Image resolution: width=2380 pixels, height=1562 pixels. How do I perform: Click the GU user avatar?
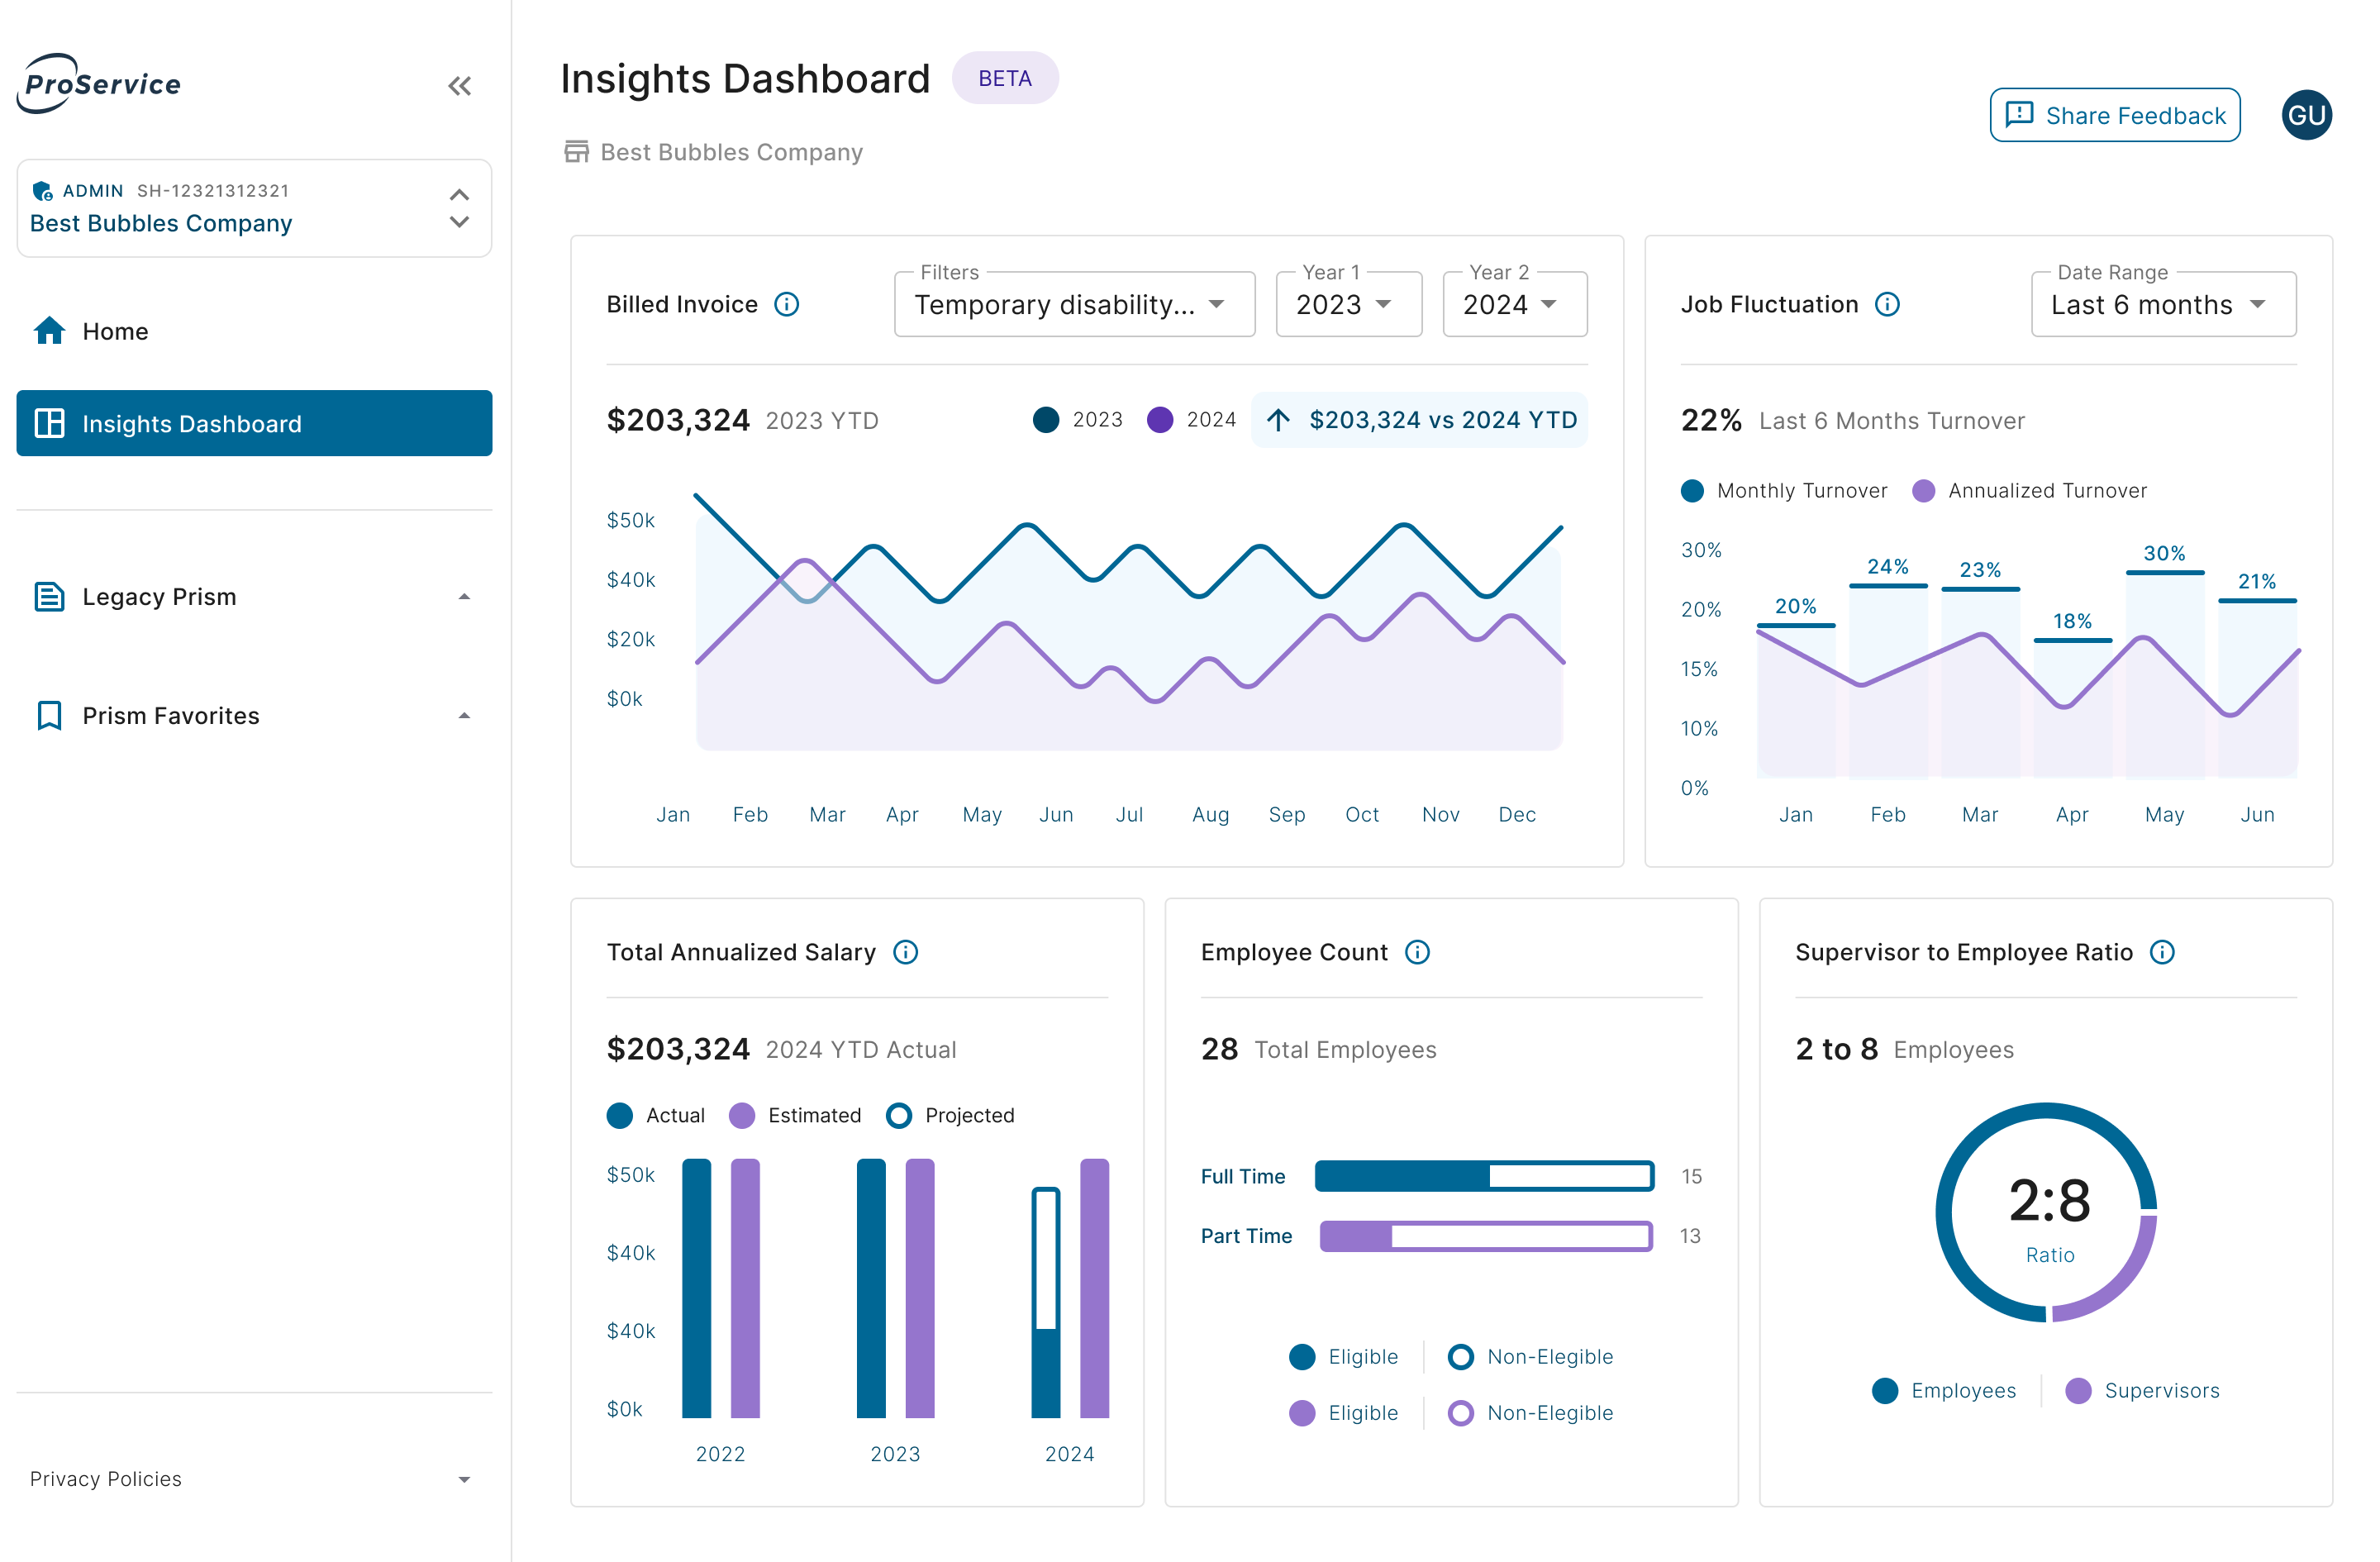coord(2306,116)
